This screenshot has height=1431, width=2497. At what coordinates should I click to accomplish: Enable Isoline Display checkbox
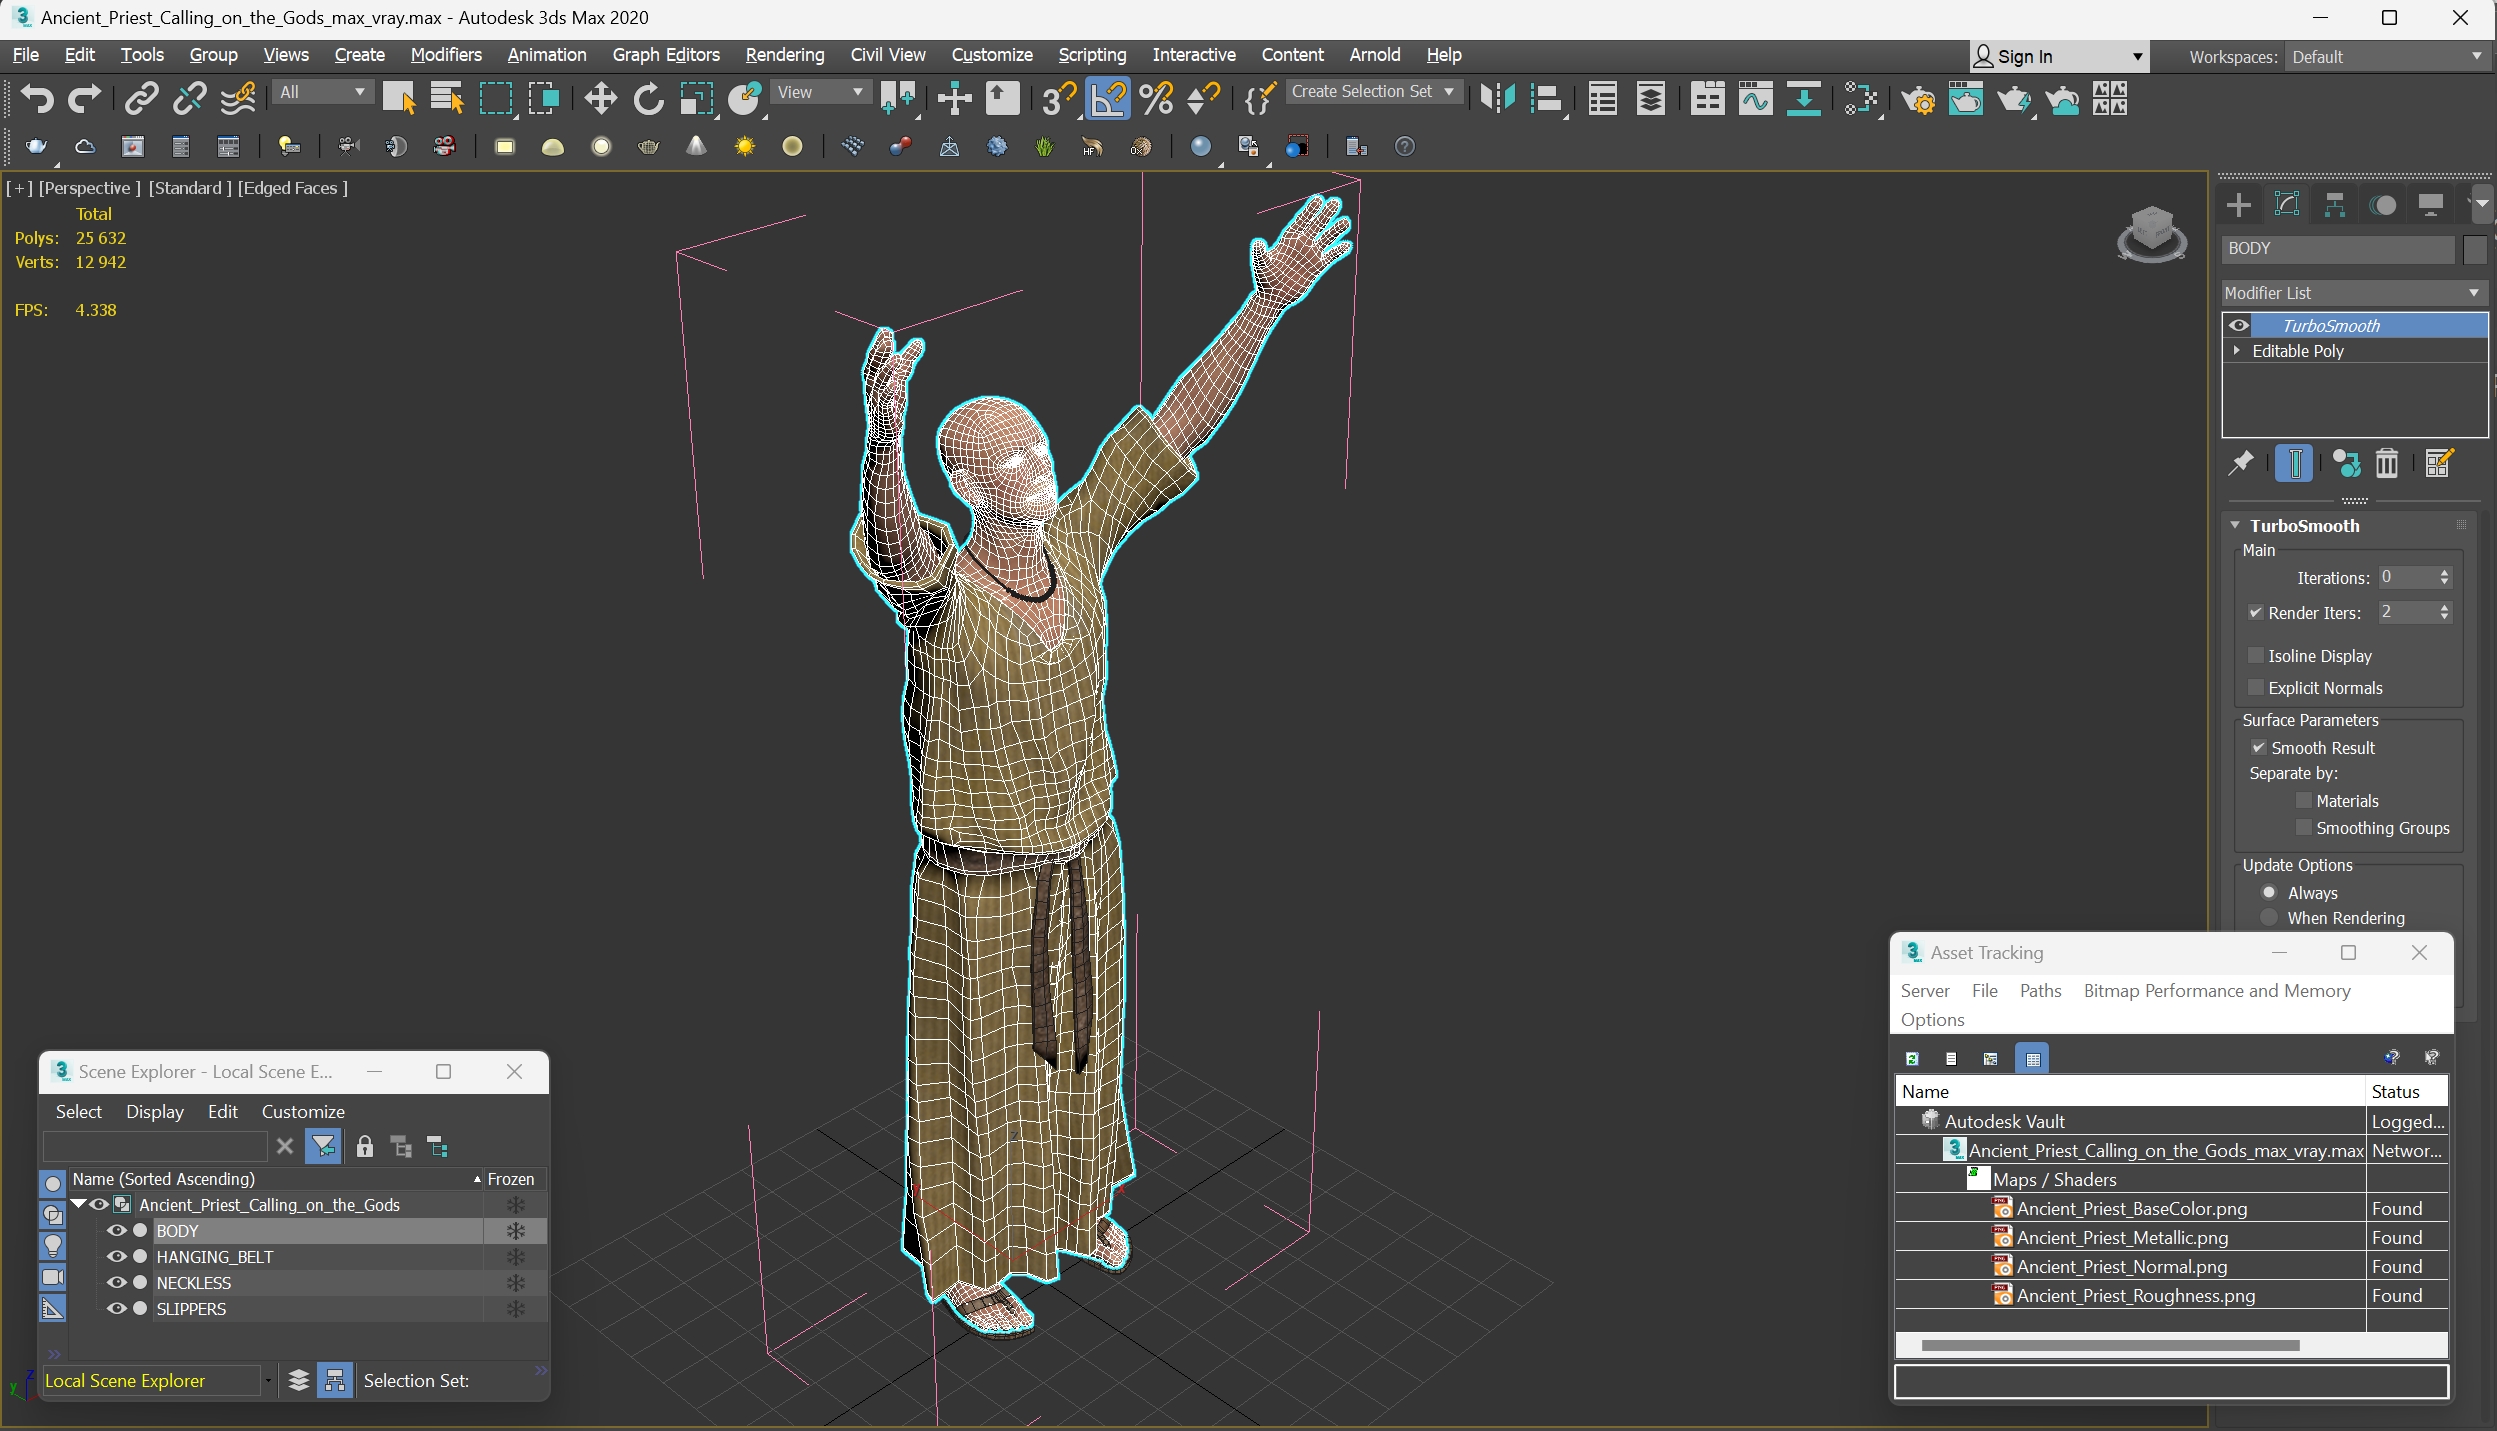pyautogui.click(x=2256, y=656)
